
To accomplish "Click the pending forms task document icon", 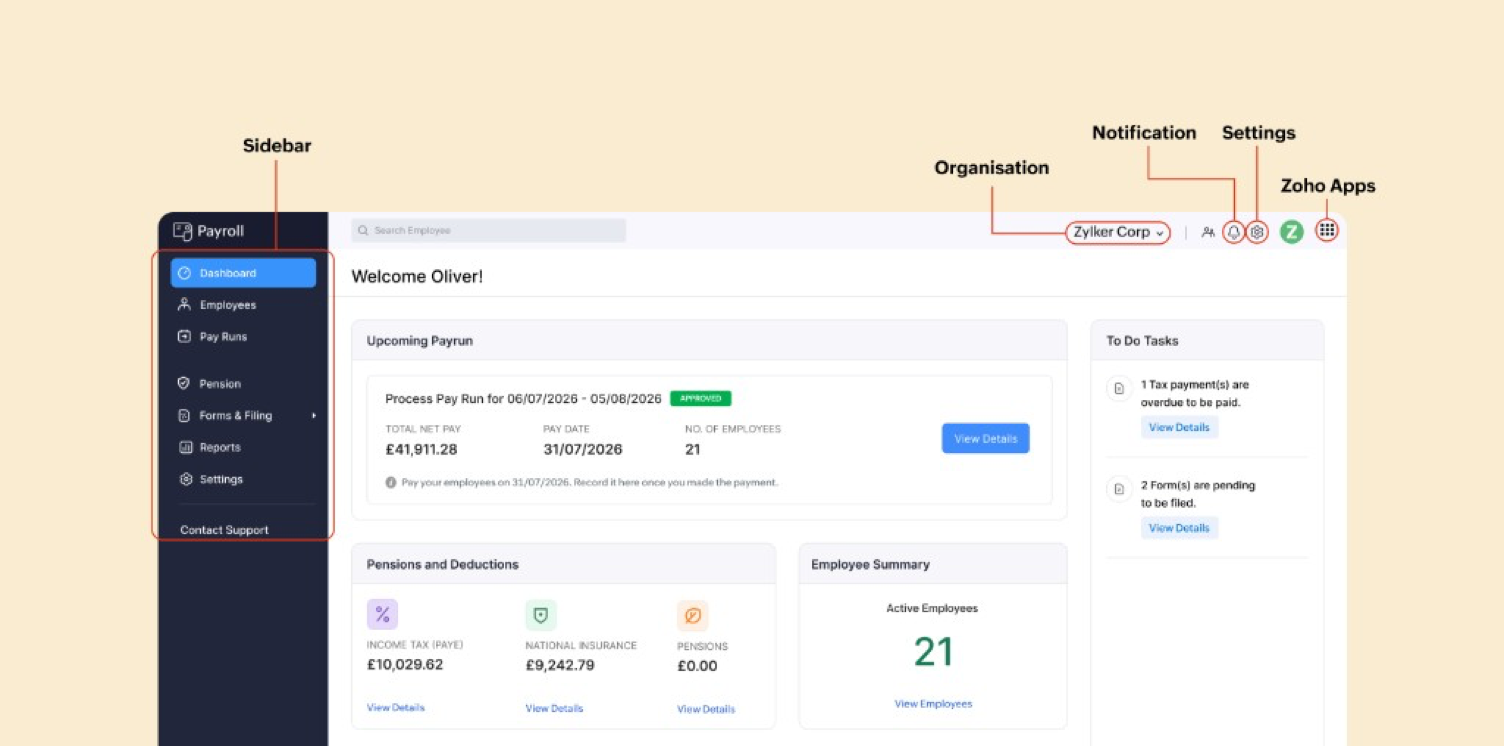I will 1119,489.
